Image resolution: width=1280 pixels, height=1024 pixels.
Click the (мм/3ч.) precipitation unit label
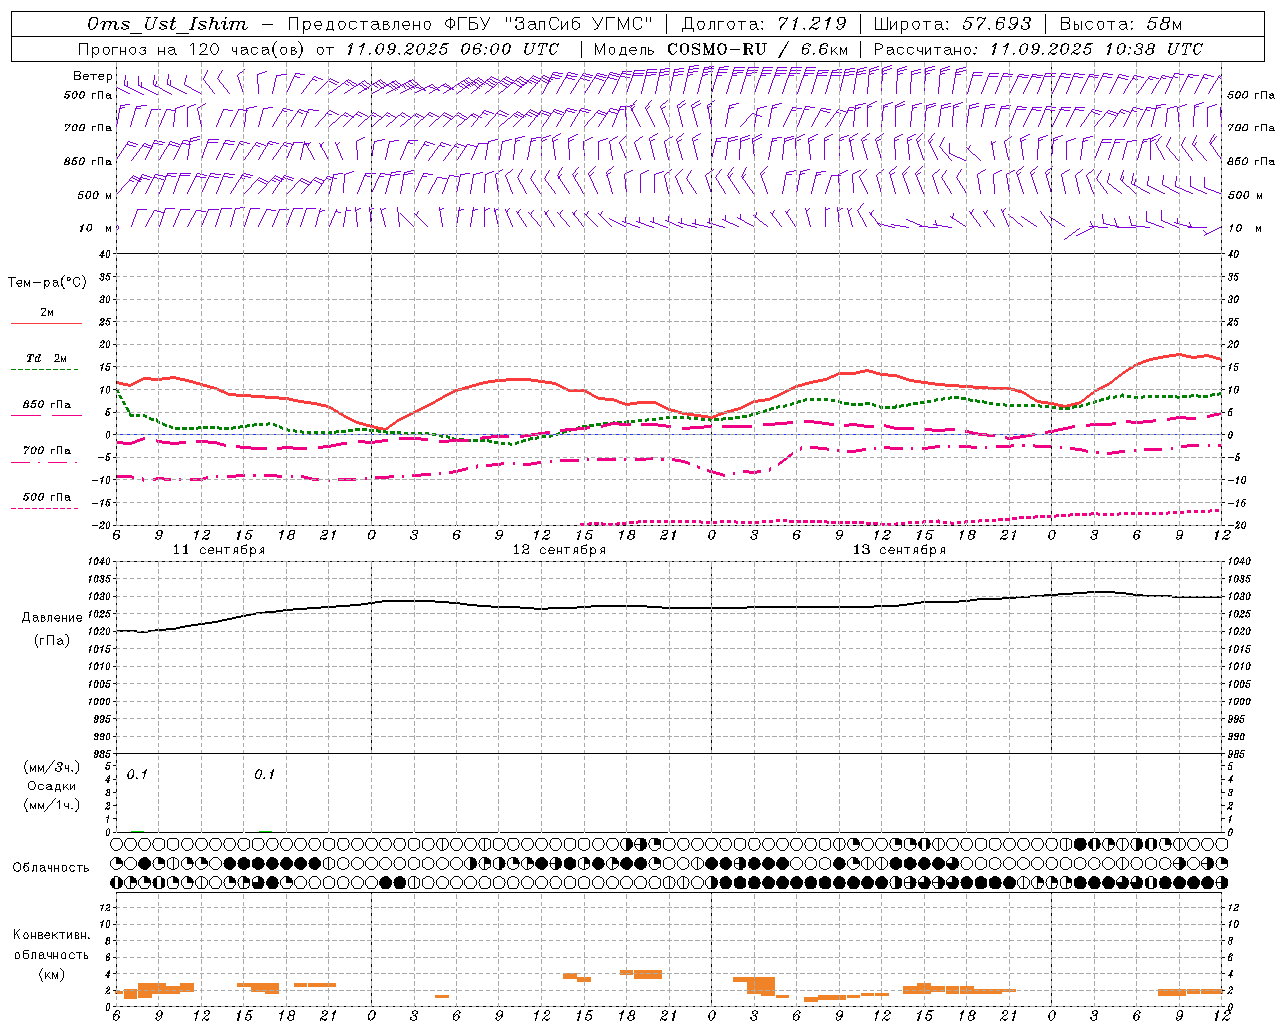click(x=52, y=767)
